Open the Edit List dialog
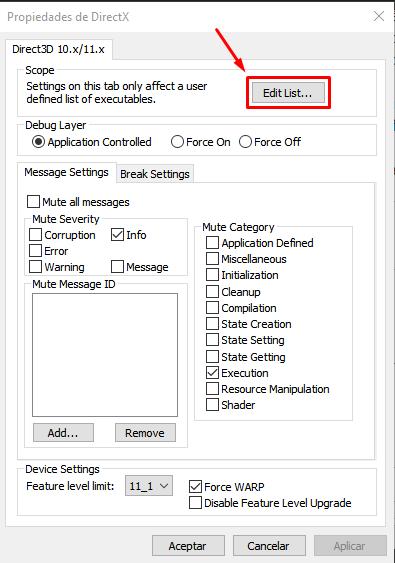395x563 pixels. click(288, 93)
